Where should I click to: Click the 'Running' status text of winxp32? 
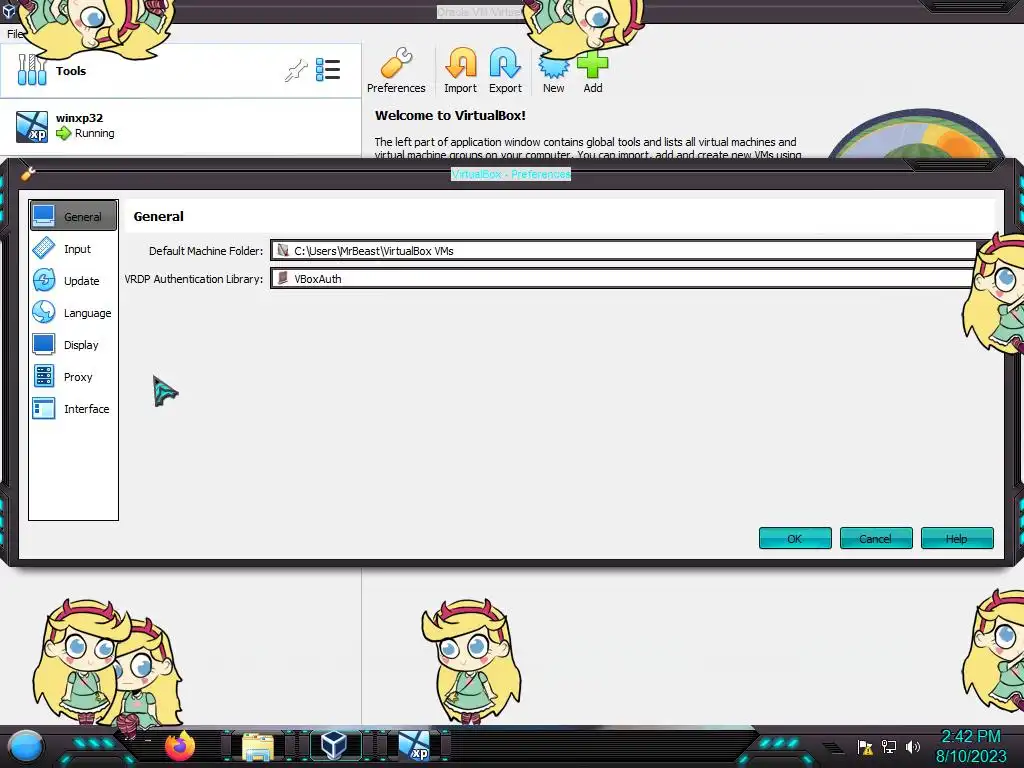[95, 133]
